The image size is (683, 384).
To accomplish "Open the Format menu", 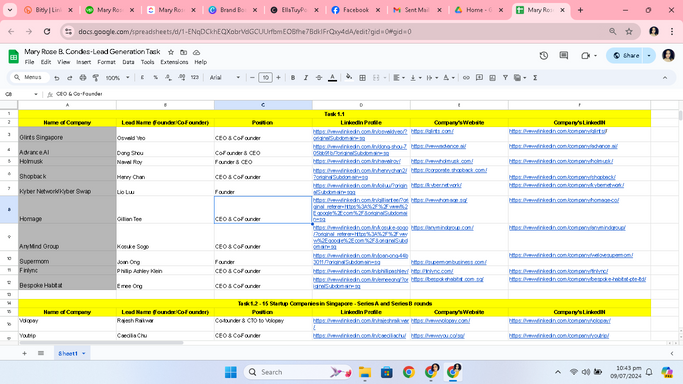I will pyautogui.click(x=106, y=62).
